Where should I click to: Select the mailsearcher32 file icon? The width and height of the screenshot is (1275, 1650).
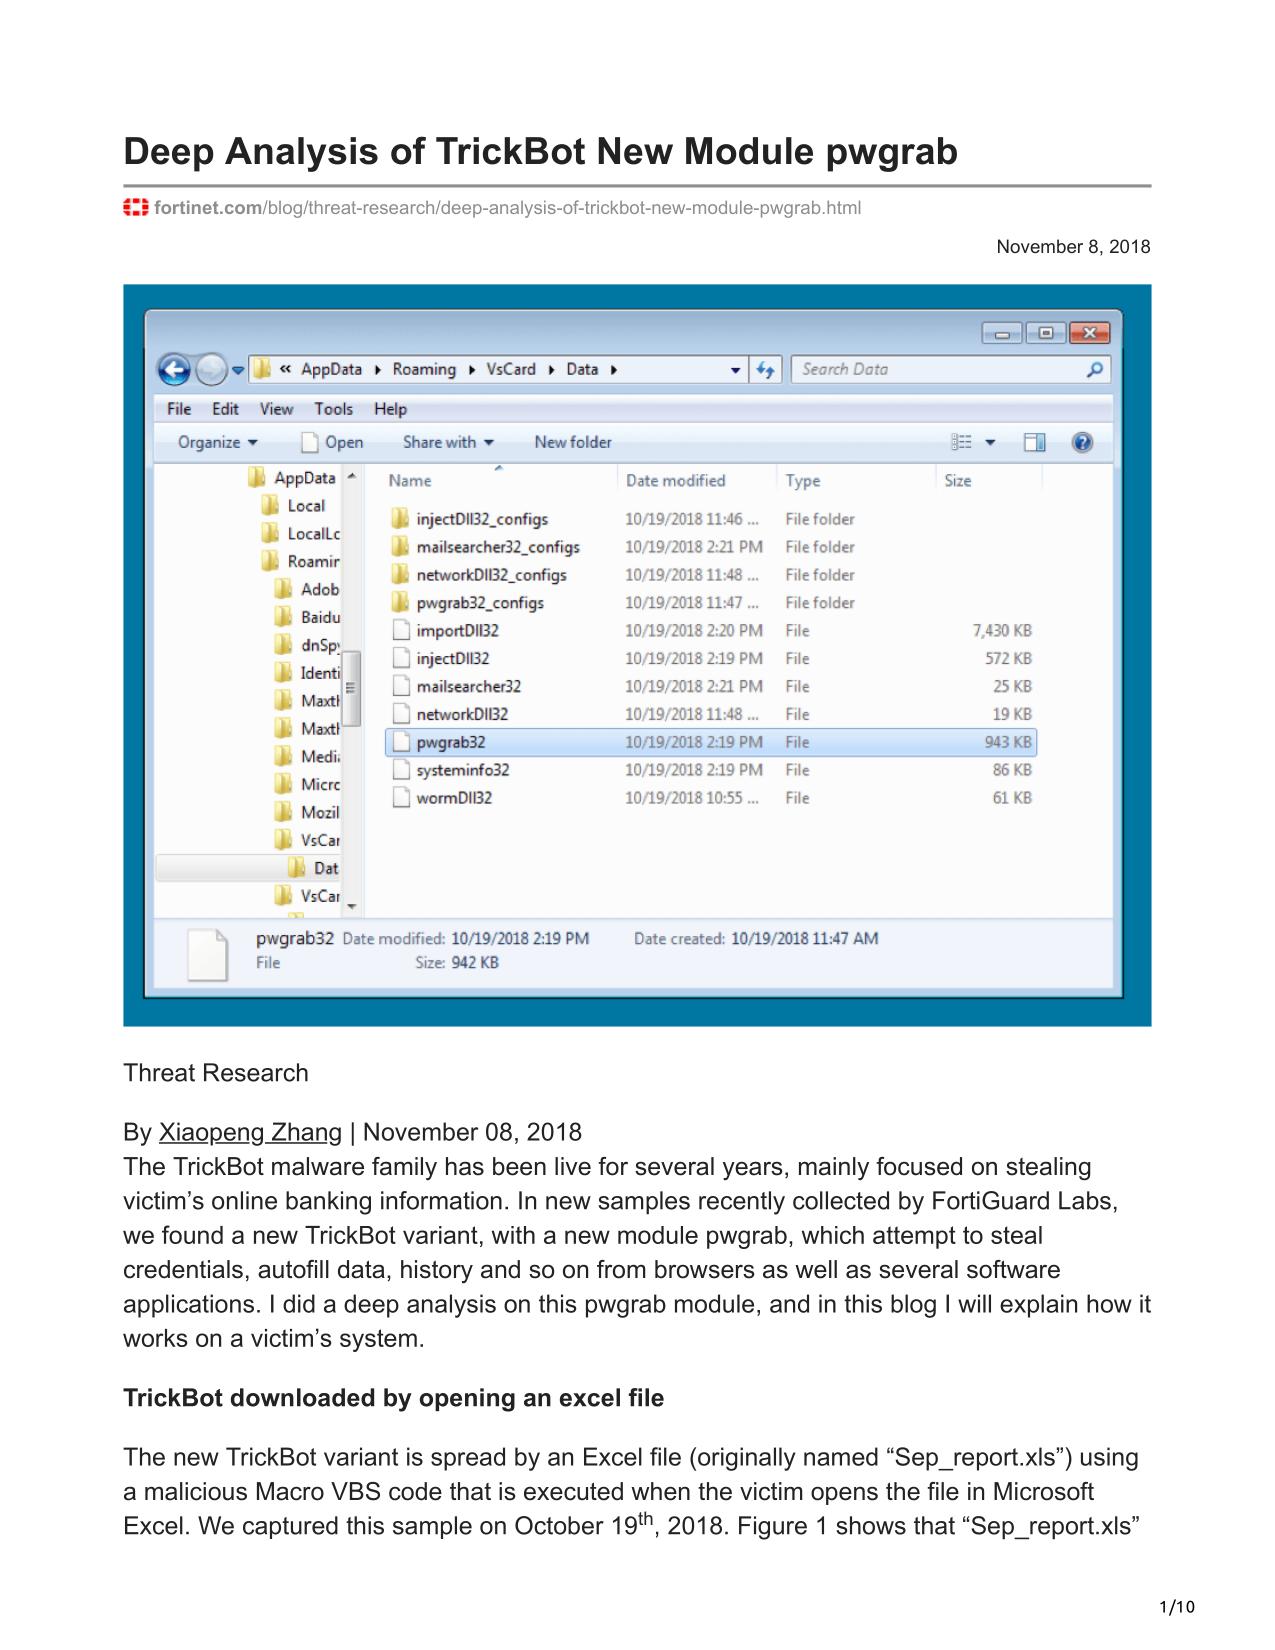point(400,686)
